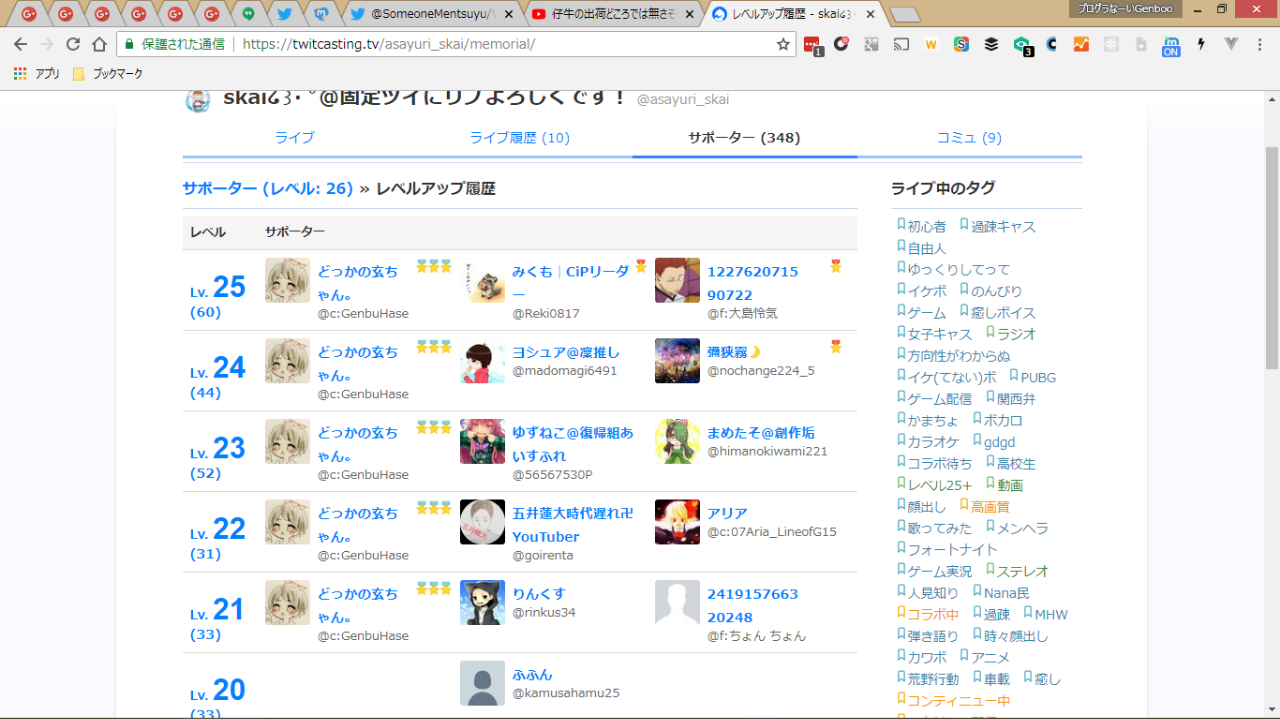Click the レベル25+ tag link
This screenshot has height=719, width=1280.
tap(939, 485)
